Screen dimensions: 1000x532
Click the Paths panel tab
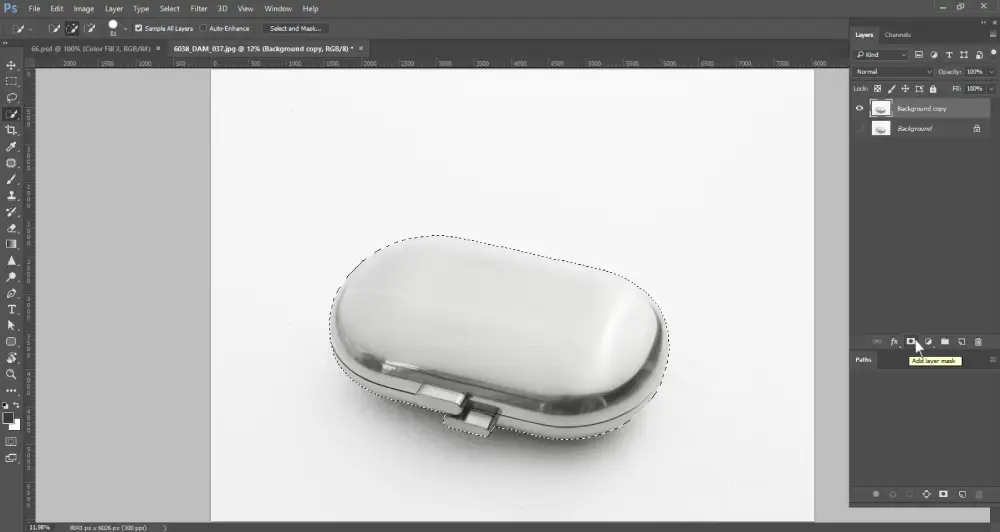(x=864, y=360)
